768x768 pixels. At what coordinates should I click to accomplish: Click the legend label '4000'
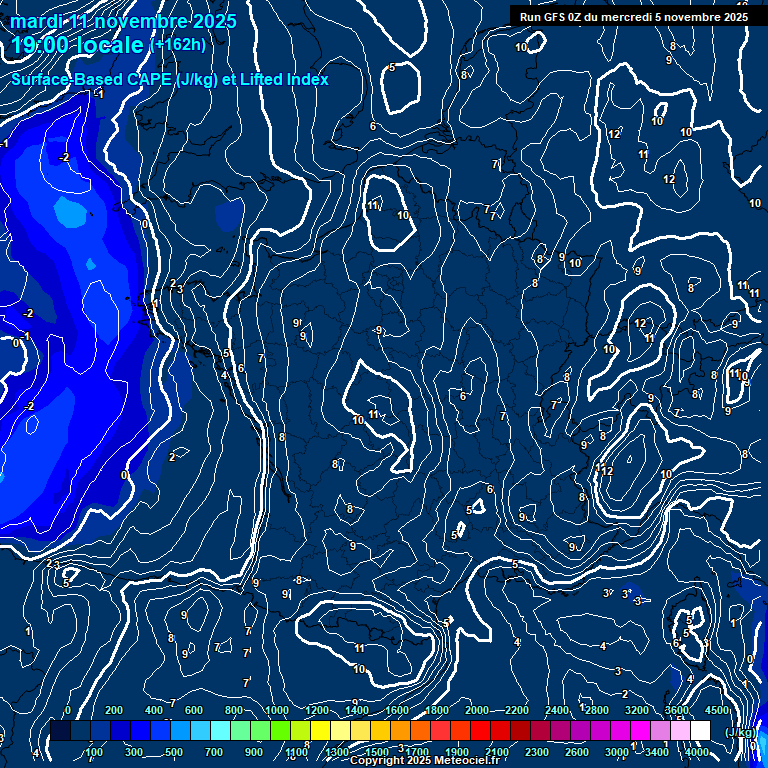[697, 752]
